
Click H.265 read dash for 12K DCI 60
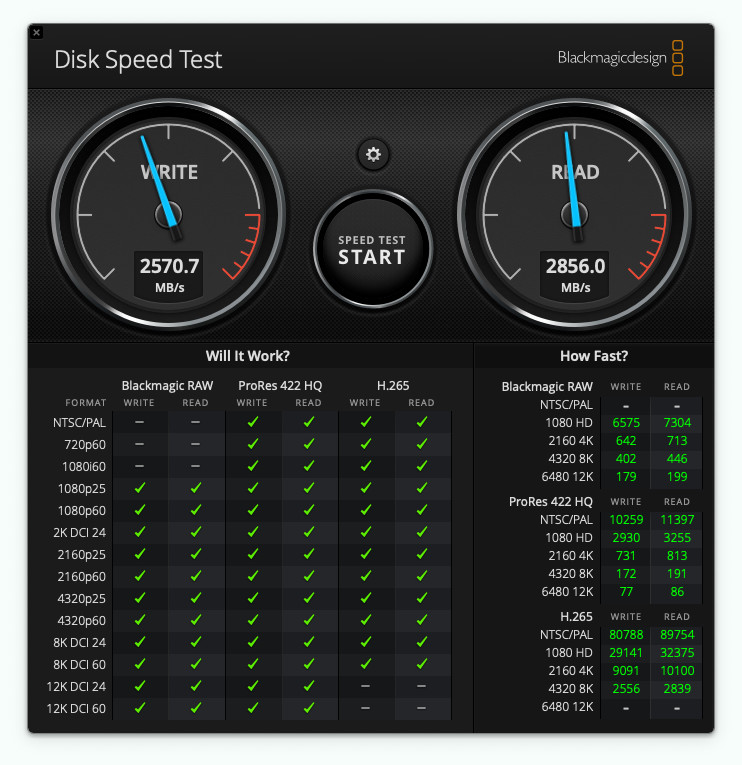point(422,708)
